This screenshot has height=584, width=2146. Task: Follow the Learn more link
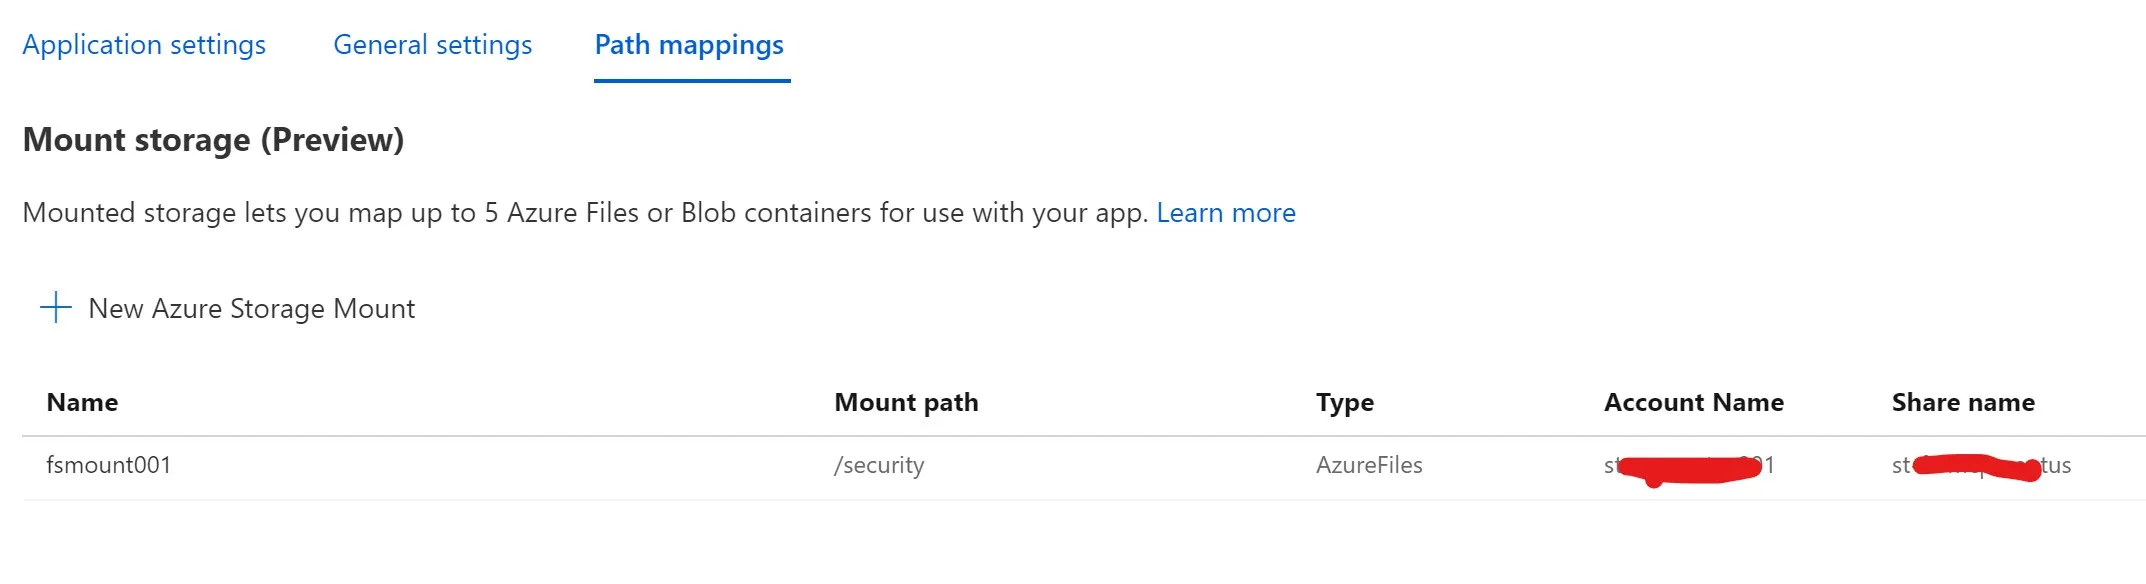click(1225, 213)
